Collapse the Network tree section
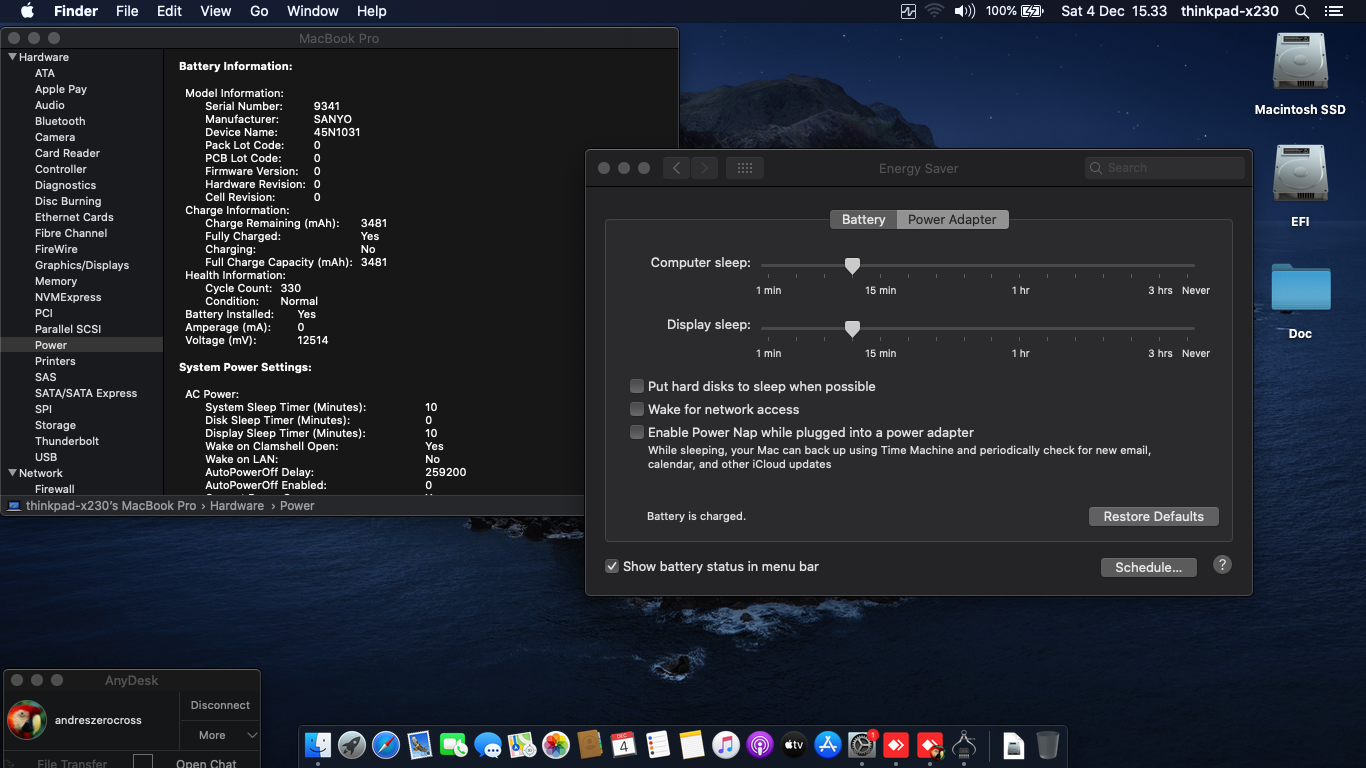The height and width of the screenshot is (768, 1366). click(12, 473)
